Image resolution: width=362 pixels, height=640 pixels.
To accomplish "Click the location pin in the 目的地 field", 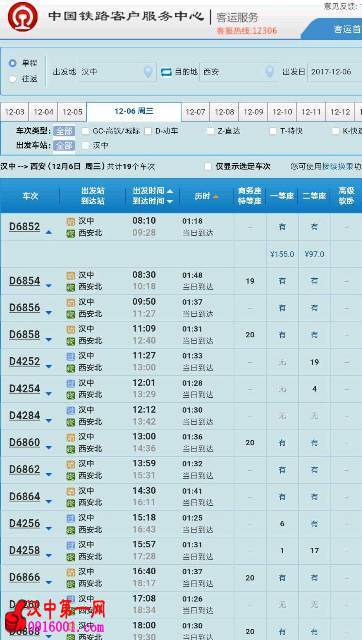I will pyautogui.click(x=269, y=72).
